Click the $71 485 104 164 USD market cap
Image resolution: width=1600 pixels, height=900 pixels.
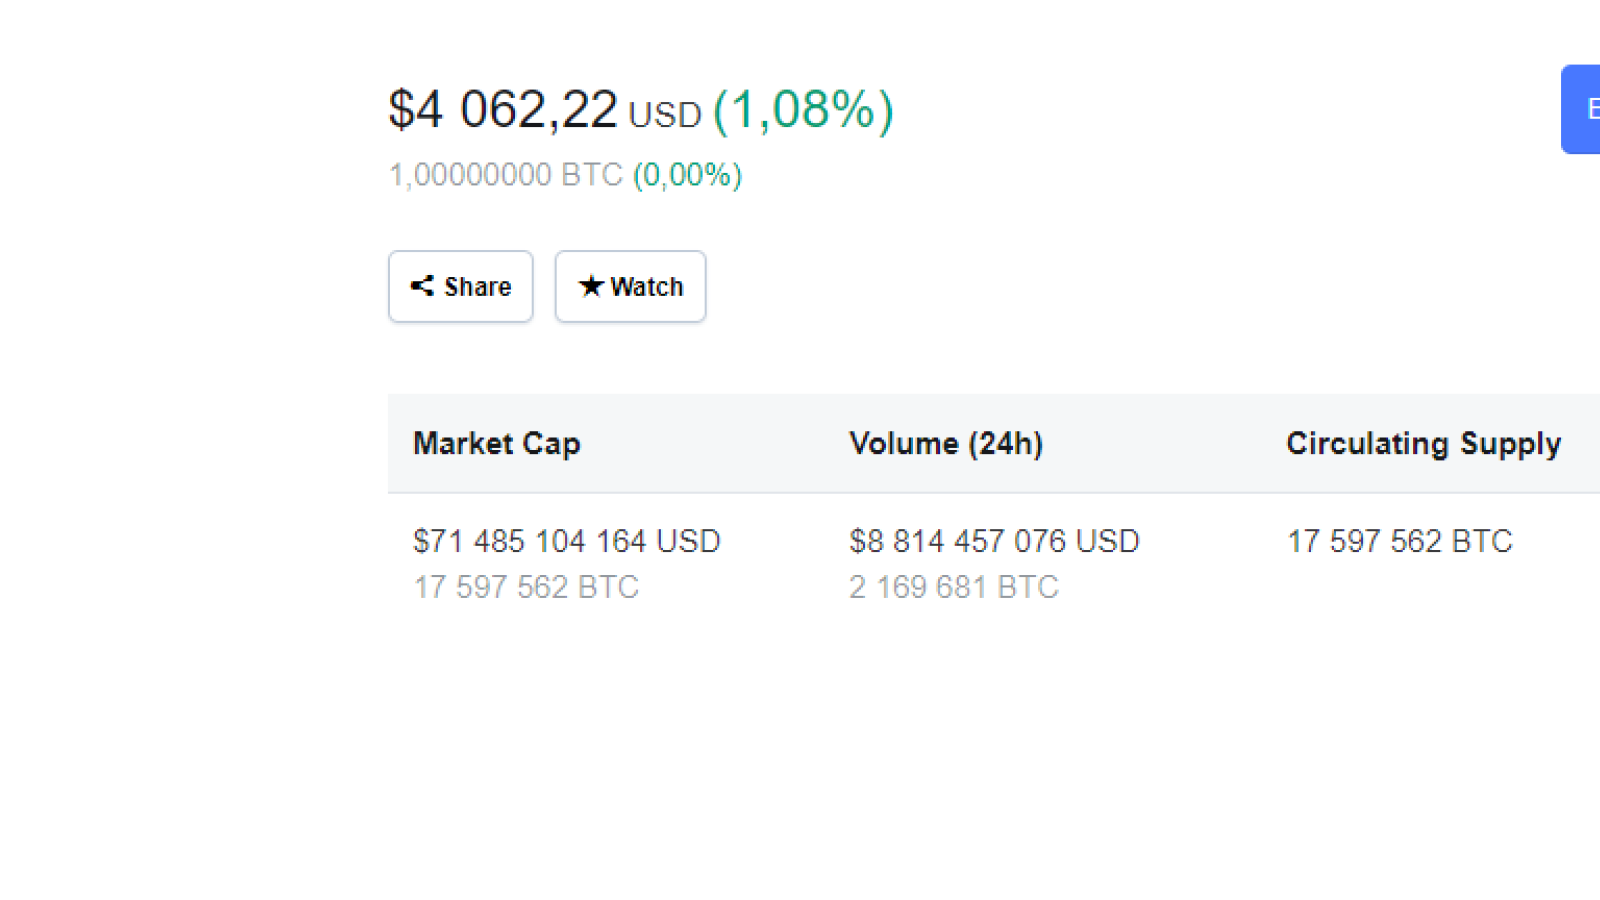point(566,541)
